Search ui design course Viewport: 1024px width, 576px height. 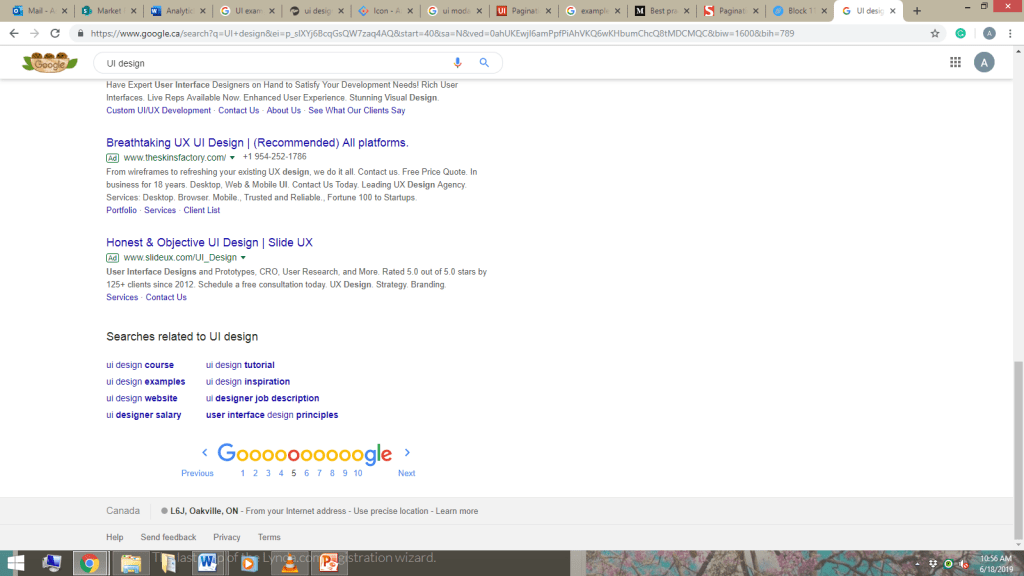click(140, 365)
